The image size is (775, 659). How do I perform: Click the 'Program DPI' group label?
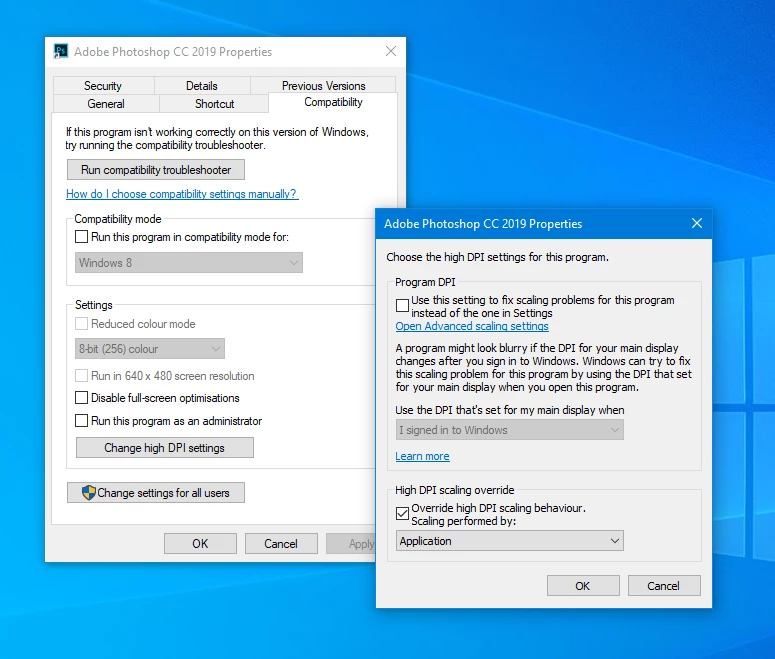click(425, 282)
